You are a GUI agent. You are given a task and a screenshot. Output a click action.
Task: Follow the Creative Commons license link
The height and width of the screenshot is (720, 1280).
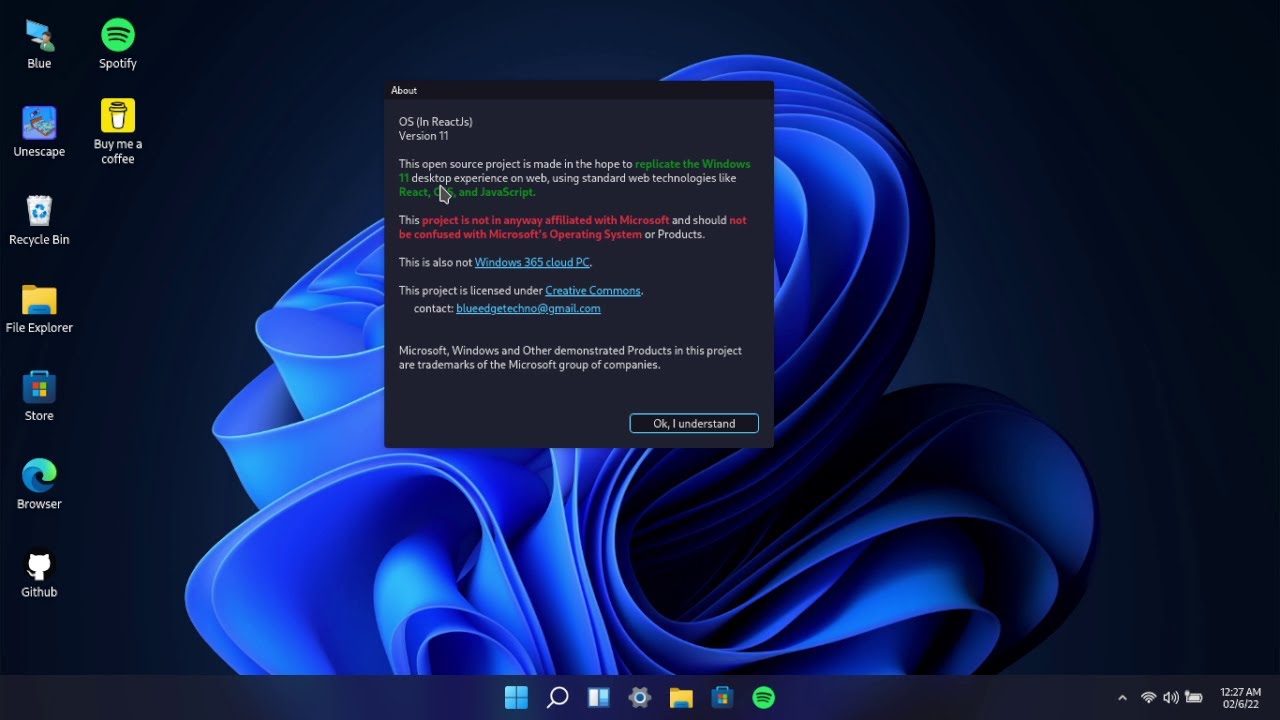pos(593,290)
